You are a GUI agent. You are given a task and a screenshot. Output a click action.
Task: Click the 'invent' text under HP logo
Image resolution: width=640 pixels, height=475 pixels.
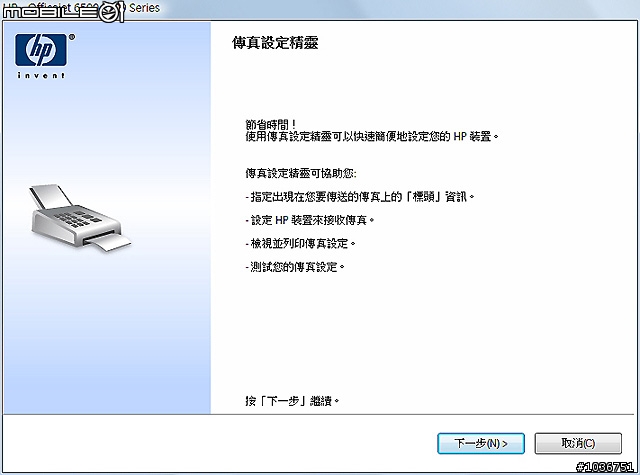pos(41,75)
